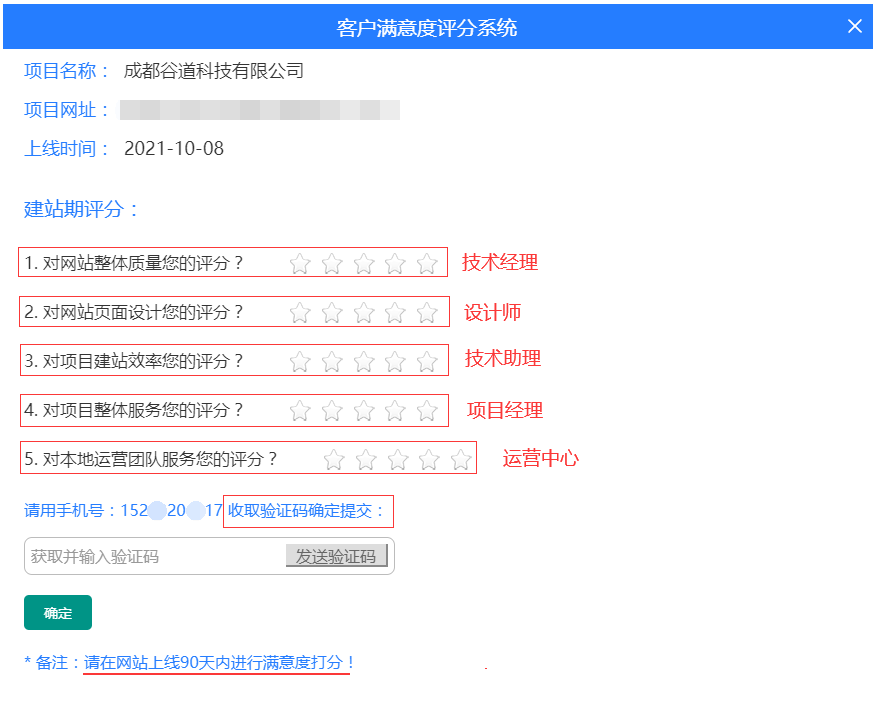
Task: Select second star for overall website quality
Action: coord(332,264)
